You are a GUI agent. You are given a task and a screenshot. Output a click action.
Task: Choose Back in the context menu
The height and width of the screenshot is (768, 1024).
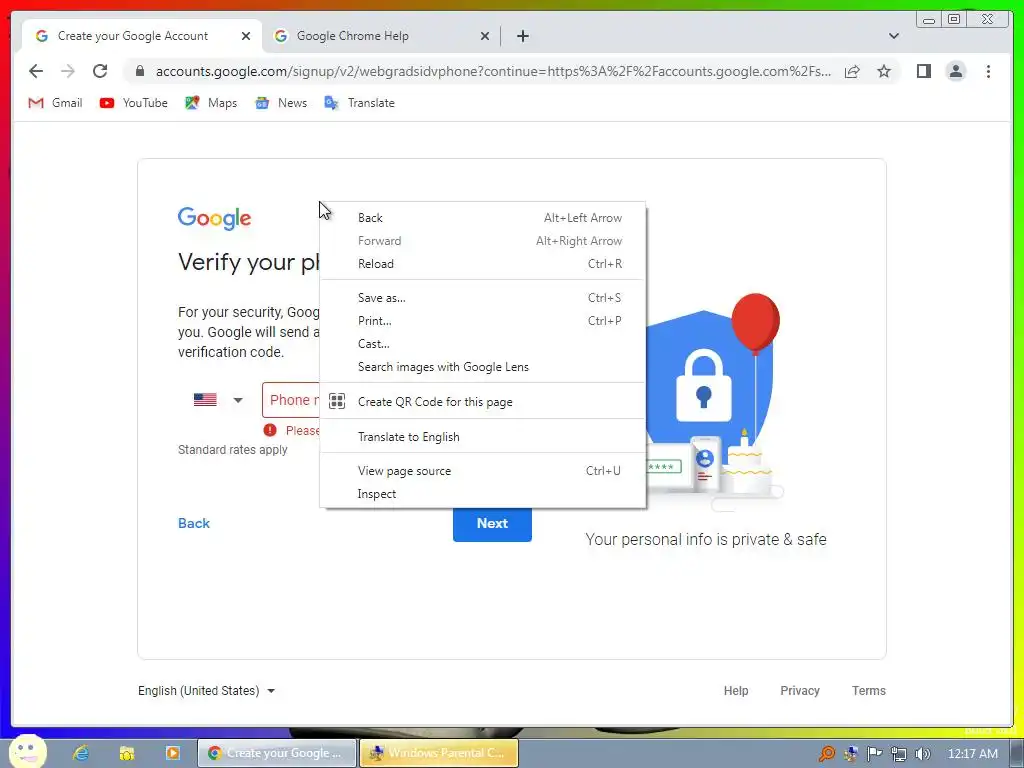483,217
